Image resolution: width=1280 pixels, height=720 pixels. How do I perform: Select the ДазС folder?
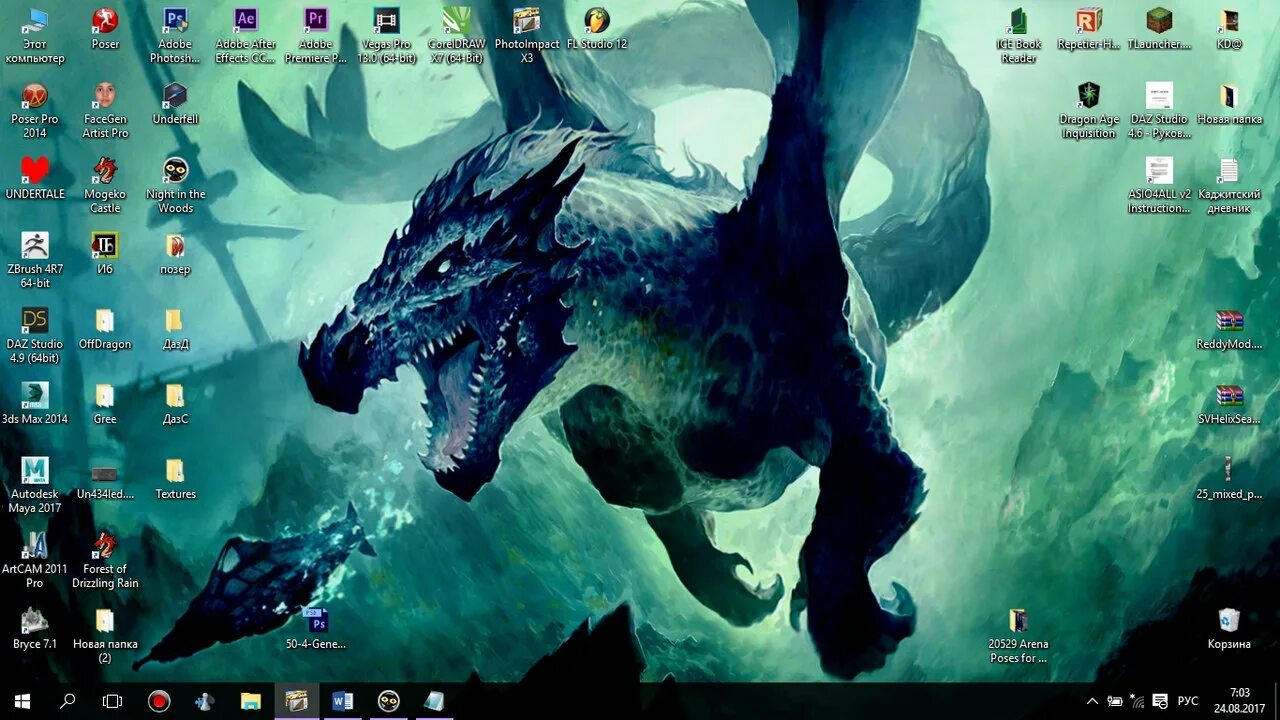tap(175, 404)
